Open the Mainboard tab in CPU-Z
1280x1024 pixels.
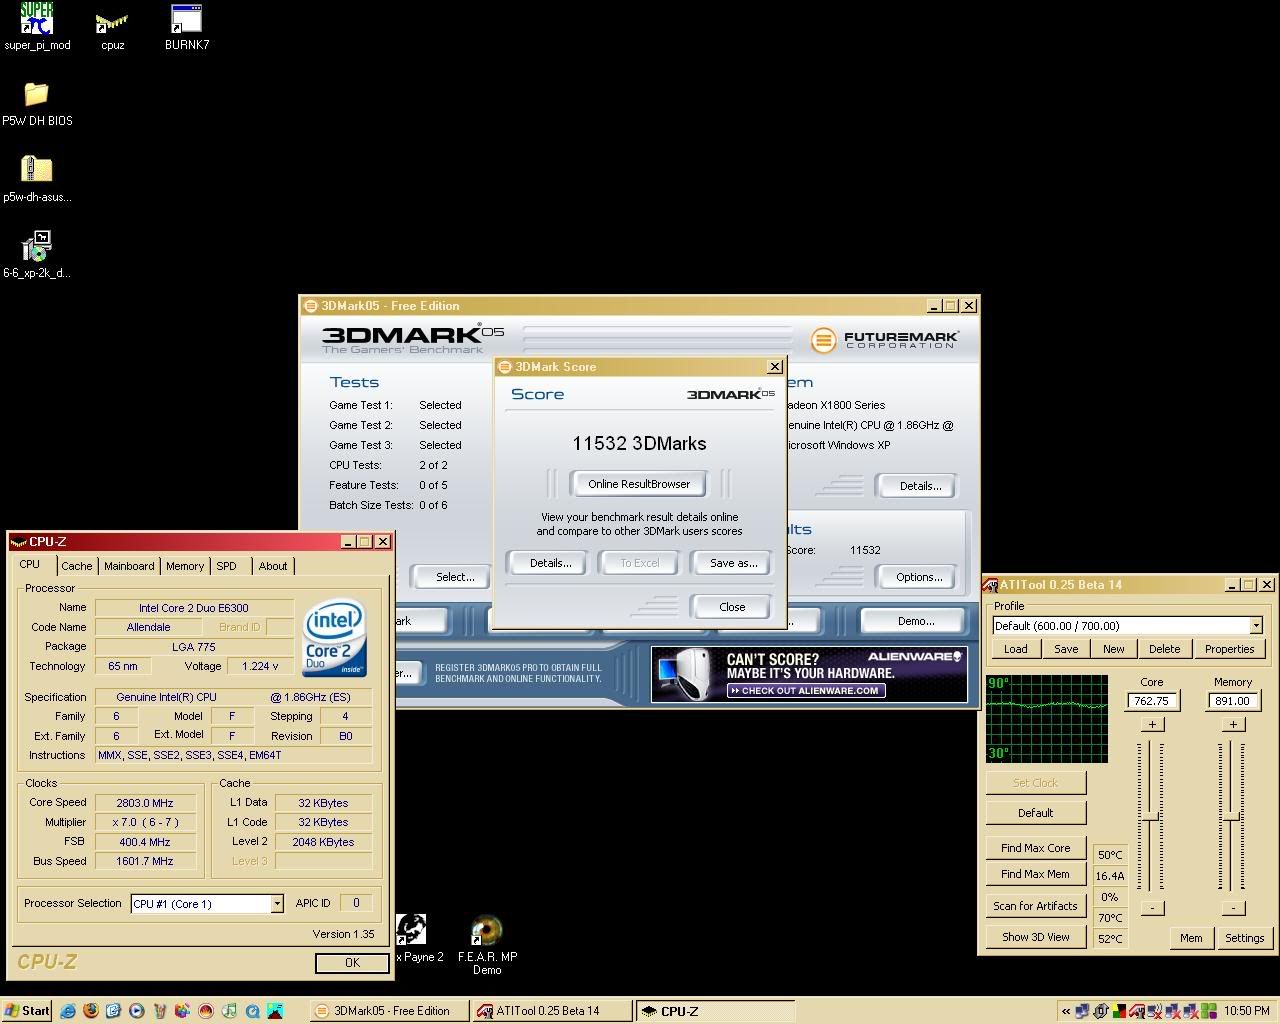pos(129,566)
